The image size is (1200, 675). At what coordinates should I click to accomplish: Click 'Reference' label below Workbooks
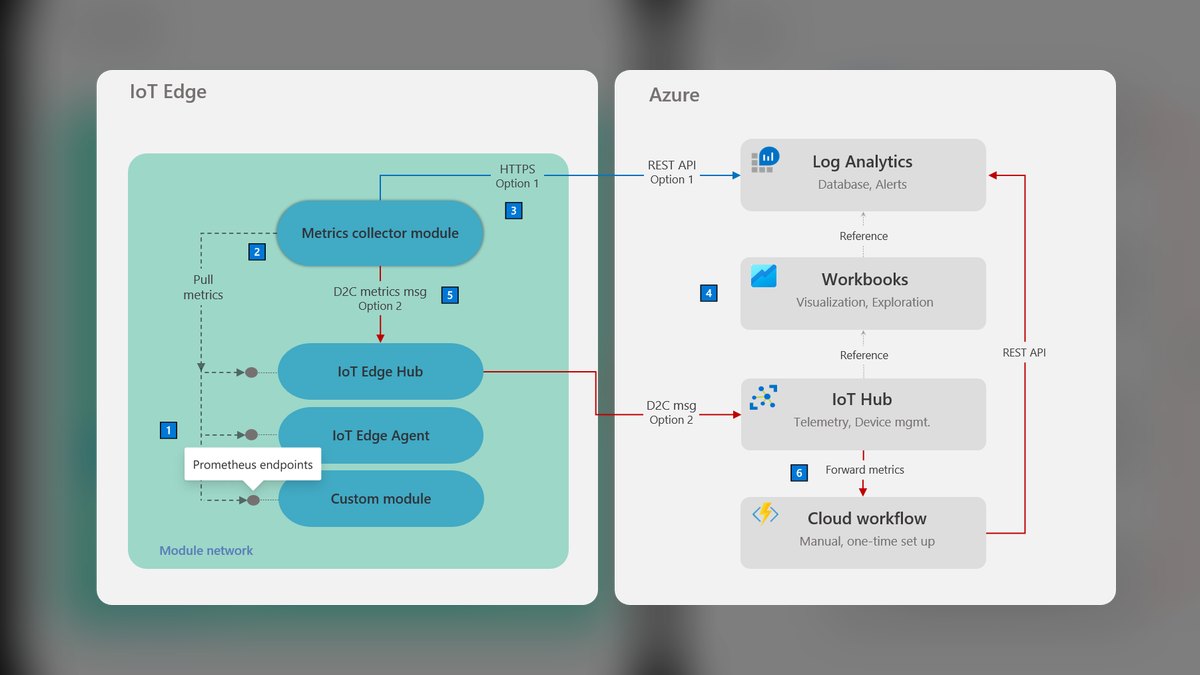[864, 355]
